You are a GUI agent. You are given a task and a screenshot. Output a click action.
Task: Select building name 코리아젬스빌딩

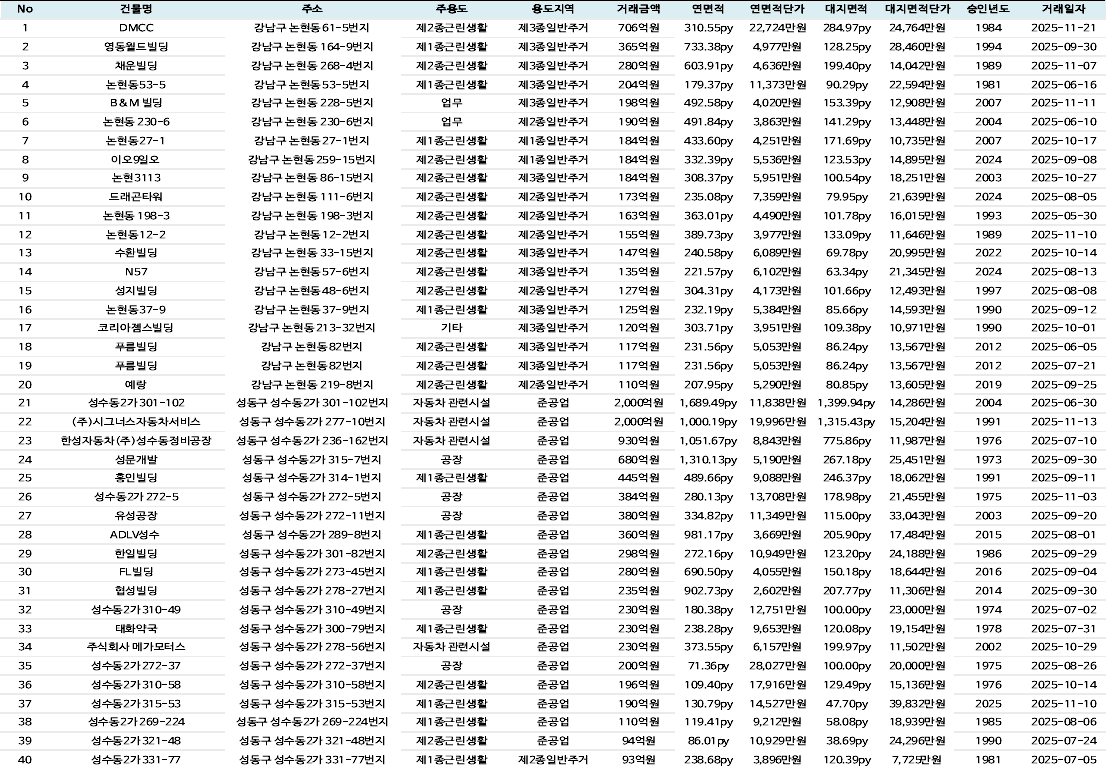pyautogui.click(x=136, y=328)
